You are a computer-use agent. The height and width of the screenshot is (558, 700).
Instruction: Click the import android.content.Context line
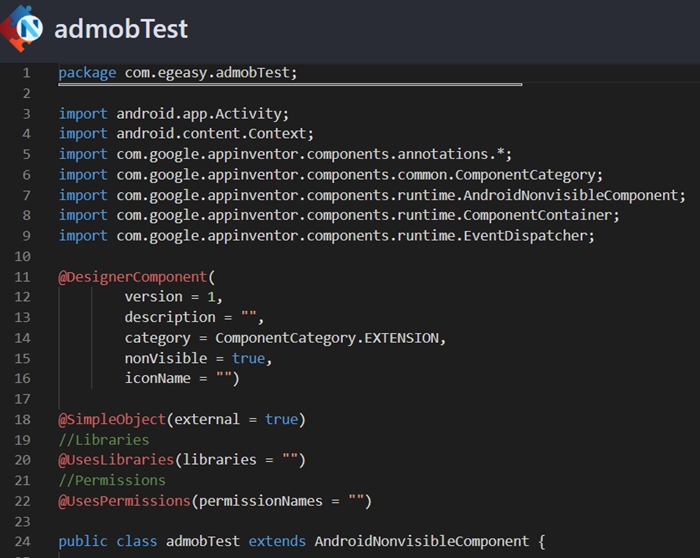pyautogui.click(x=186, y=133)
